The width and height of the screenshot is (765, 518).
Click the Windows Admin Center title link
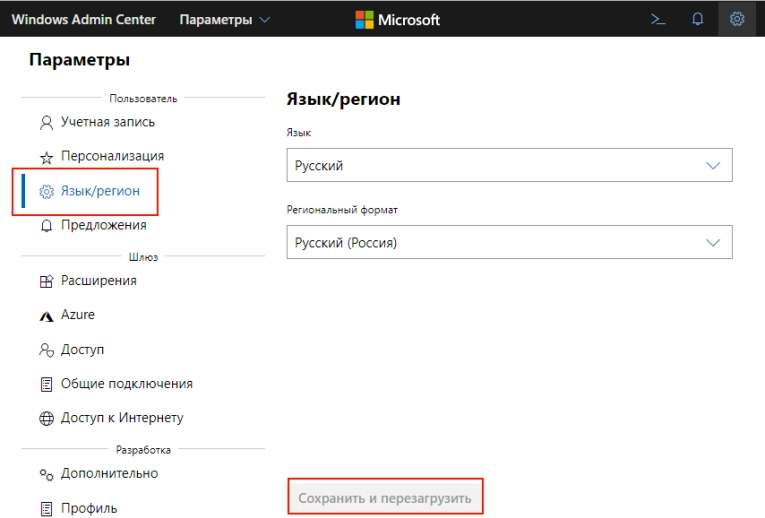(x=83, y=20)
